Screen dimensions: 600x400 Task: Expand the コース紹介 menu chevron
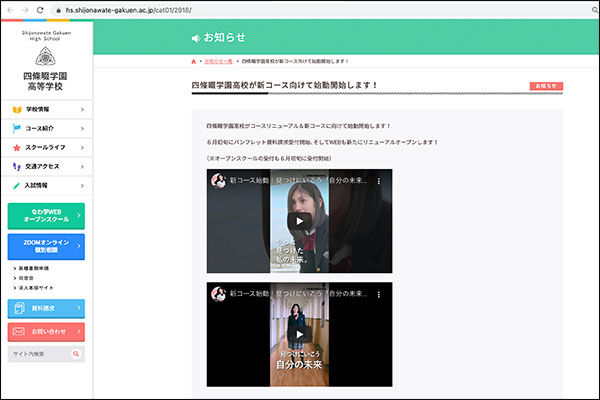82,129
